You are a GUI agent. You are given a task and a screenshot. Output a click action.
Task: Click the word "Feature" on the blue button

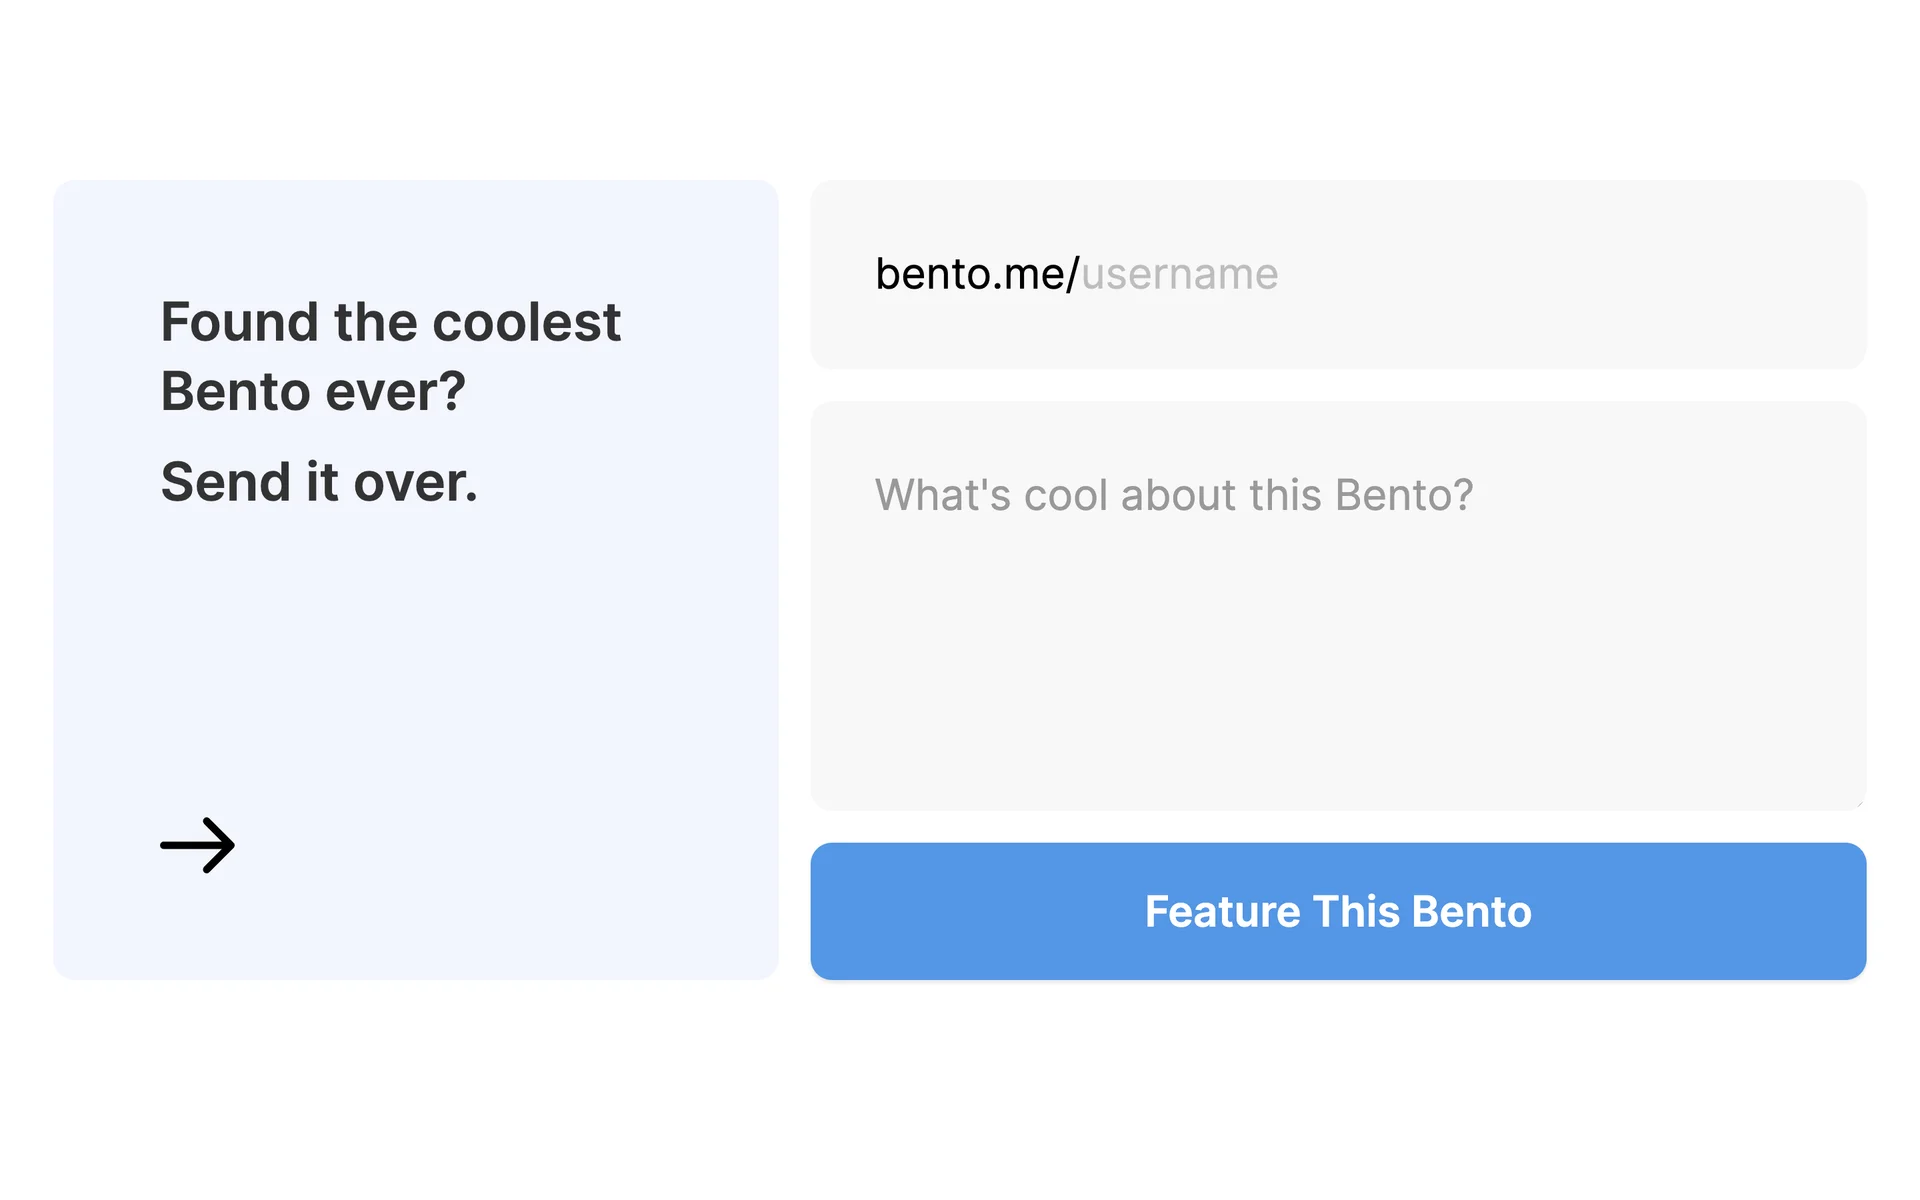[1221, 912]
